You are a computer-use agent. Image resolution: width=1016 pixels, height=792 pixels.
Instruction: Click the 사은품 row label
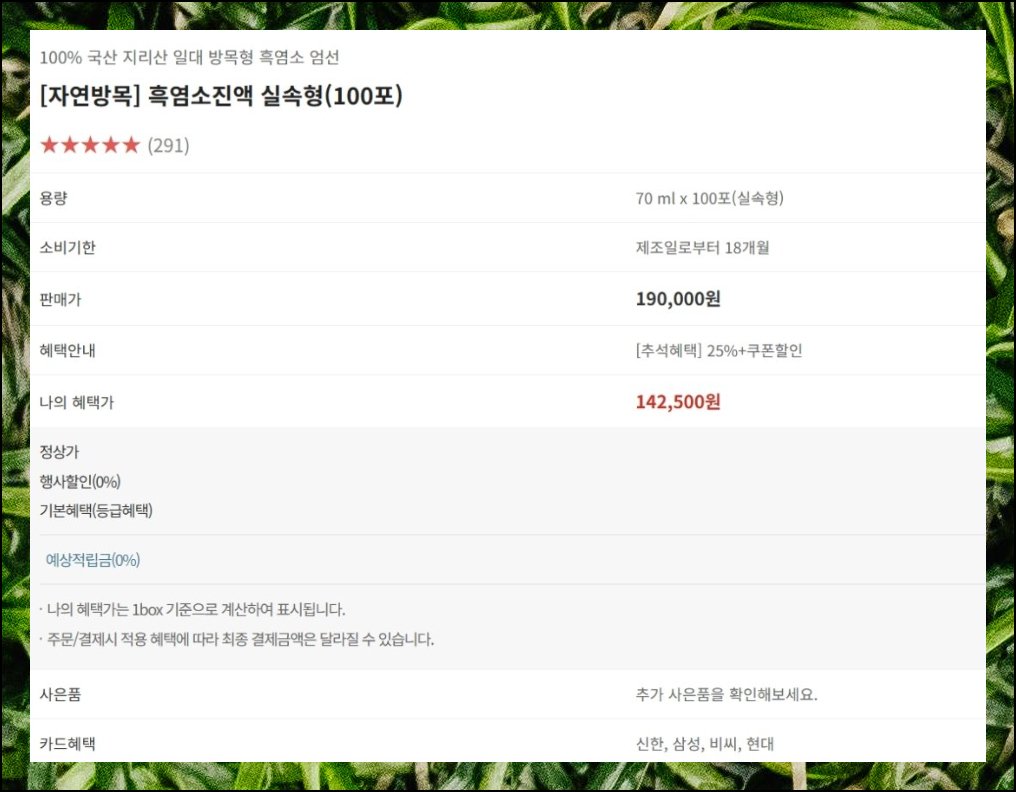click(x=60, y=695)
